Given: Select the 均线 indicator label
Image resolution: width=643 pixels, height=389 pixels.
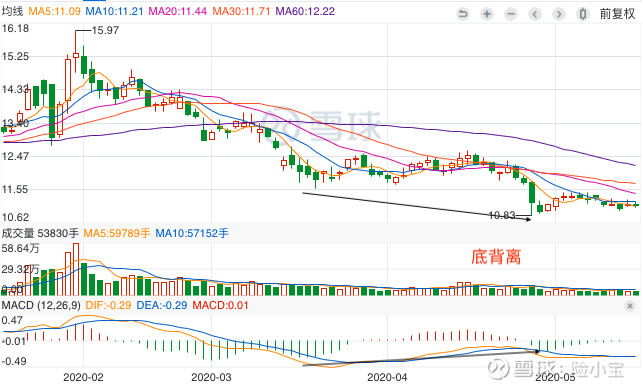Looking at the screenshot, I should point(12,11).
